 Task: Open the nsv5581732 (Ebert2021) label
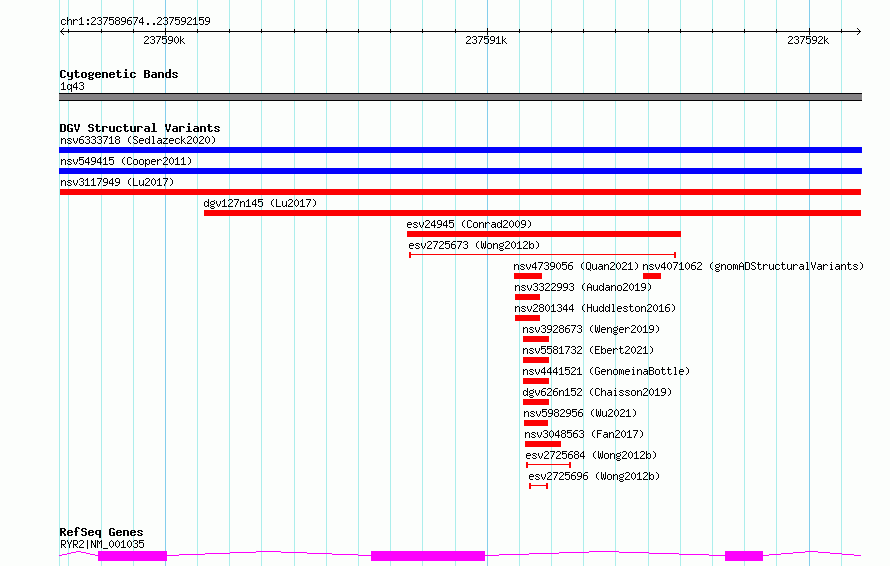588,350
